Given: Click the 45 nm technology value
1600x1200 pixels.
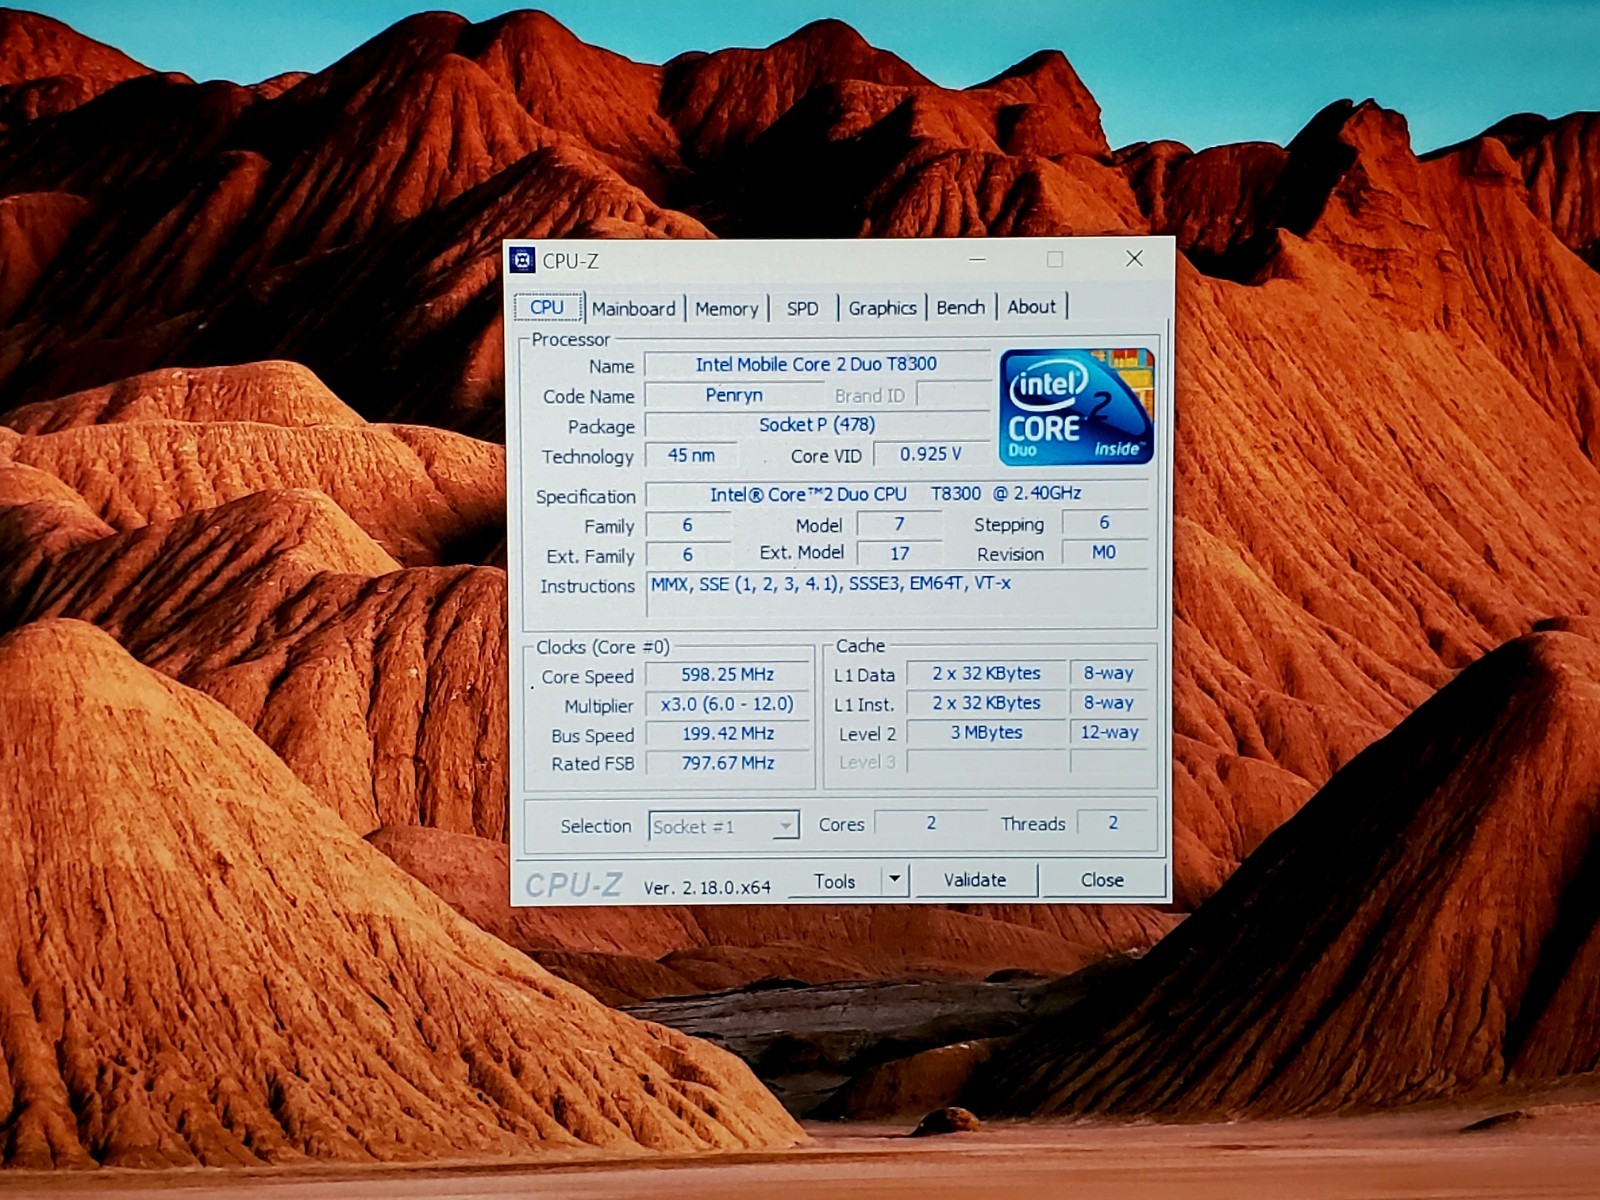Looking at the screenshot, I should point(691,455).
